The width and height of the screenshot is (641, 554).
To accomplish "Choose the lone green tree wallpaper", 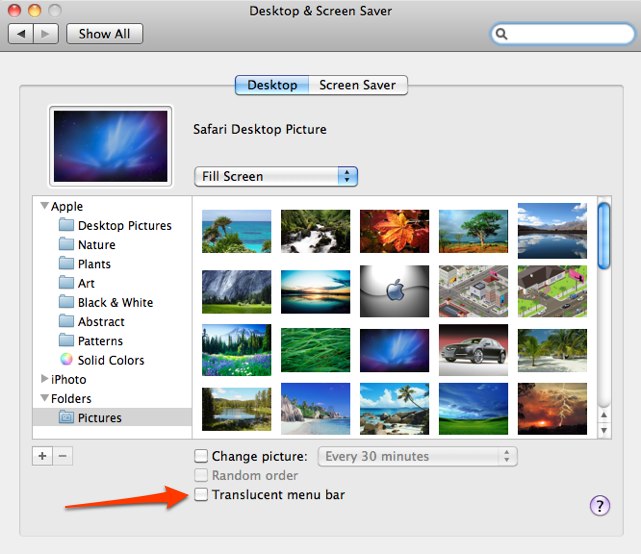I will pos(473,231).
